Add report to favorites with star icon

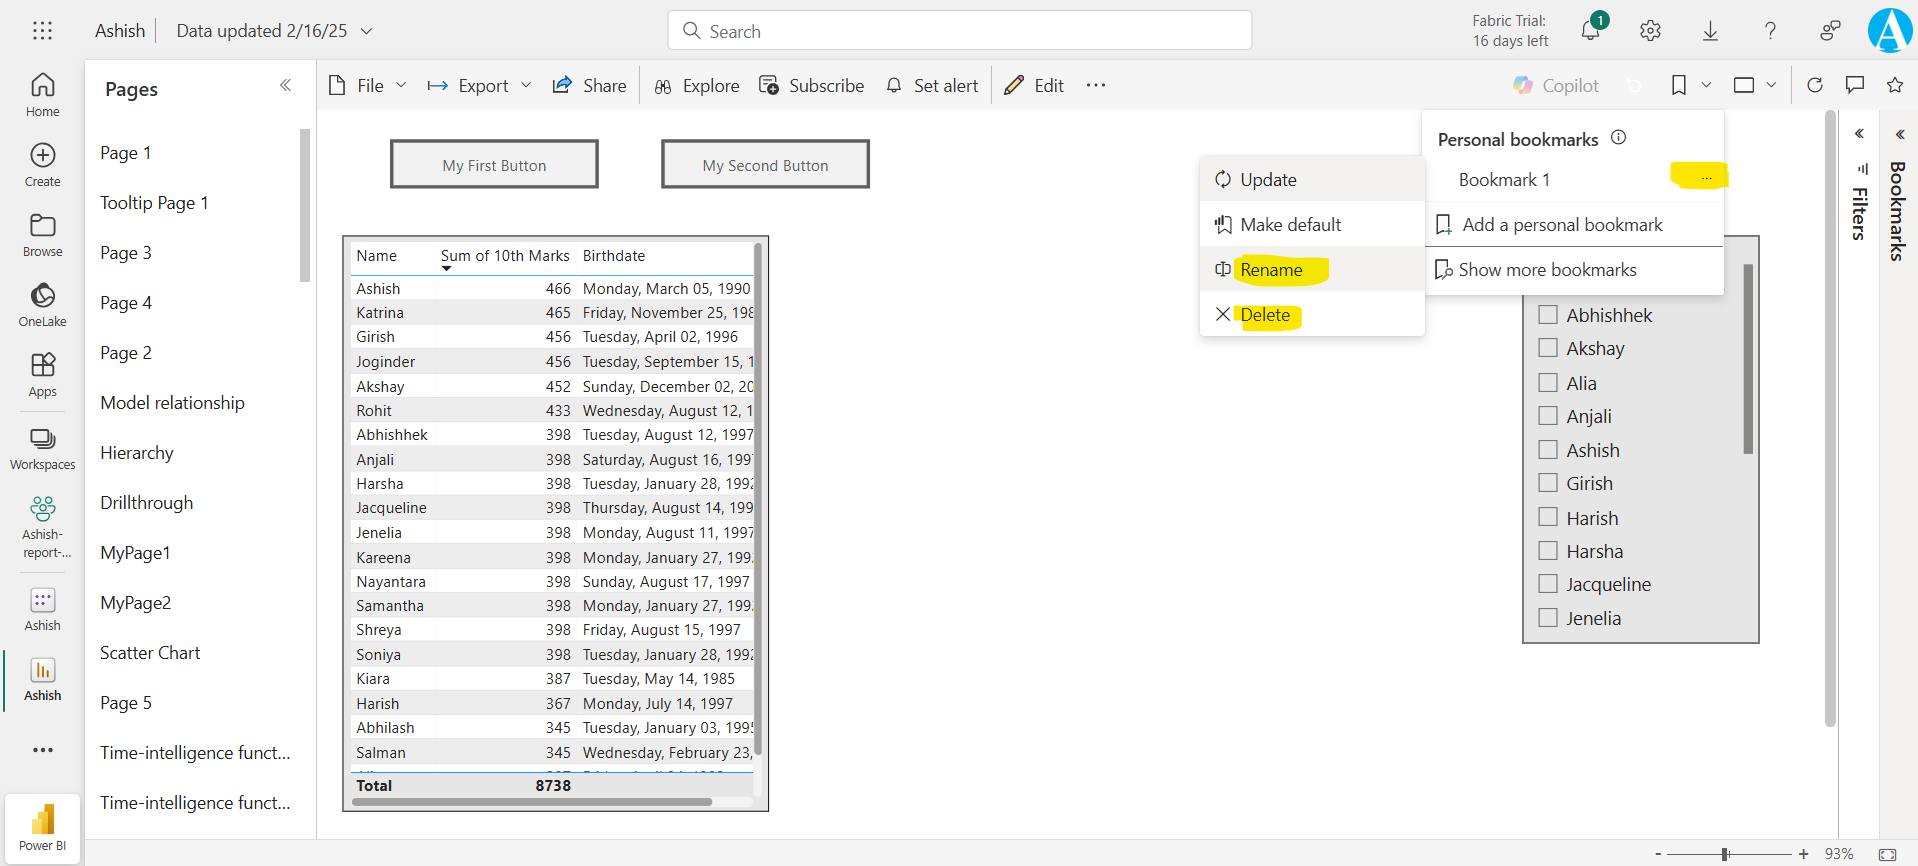(x=1894, y=85)
